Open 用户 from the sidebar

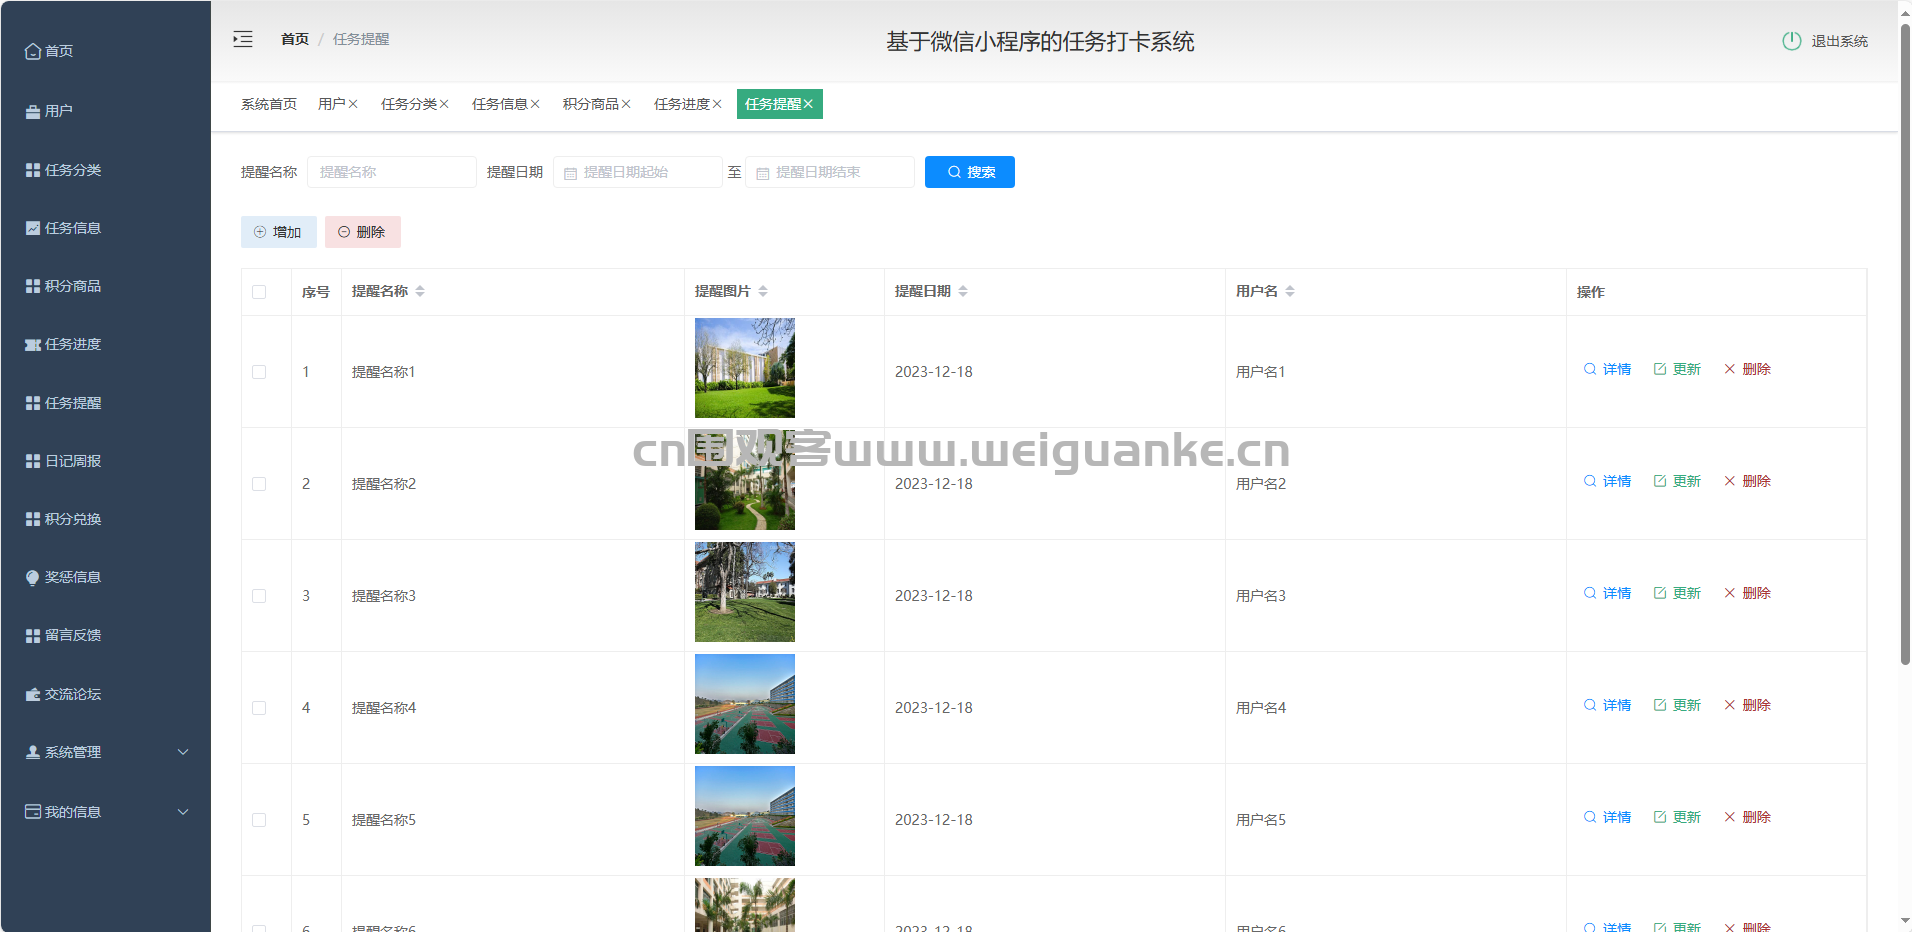click(58, 111)
